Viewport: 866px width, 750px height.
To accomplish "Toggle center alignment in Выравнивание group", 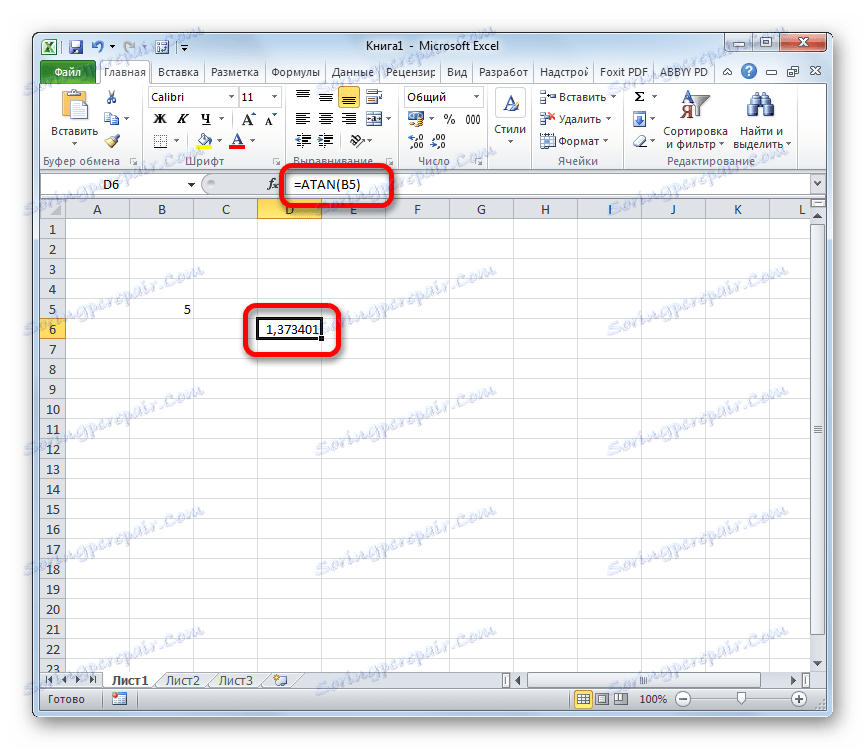I will (324, 118).
